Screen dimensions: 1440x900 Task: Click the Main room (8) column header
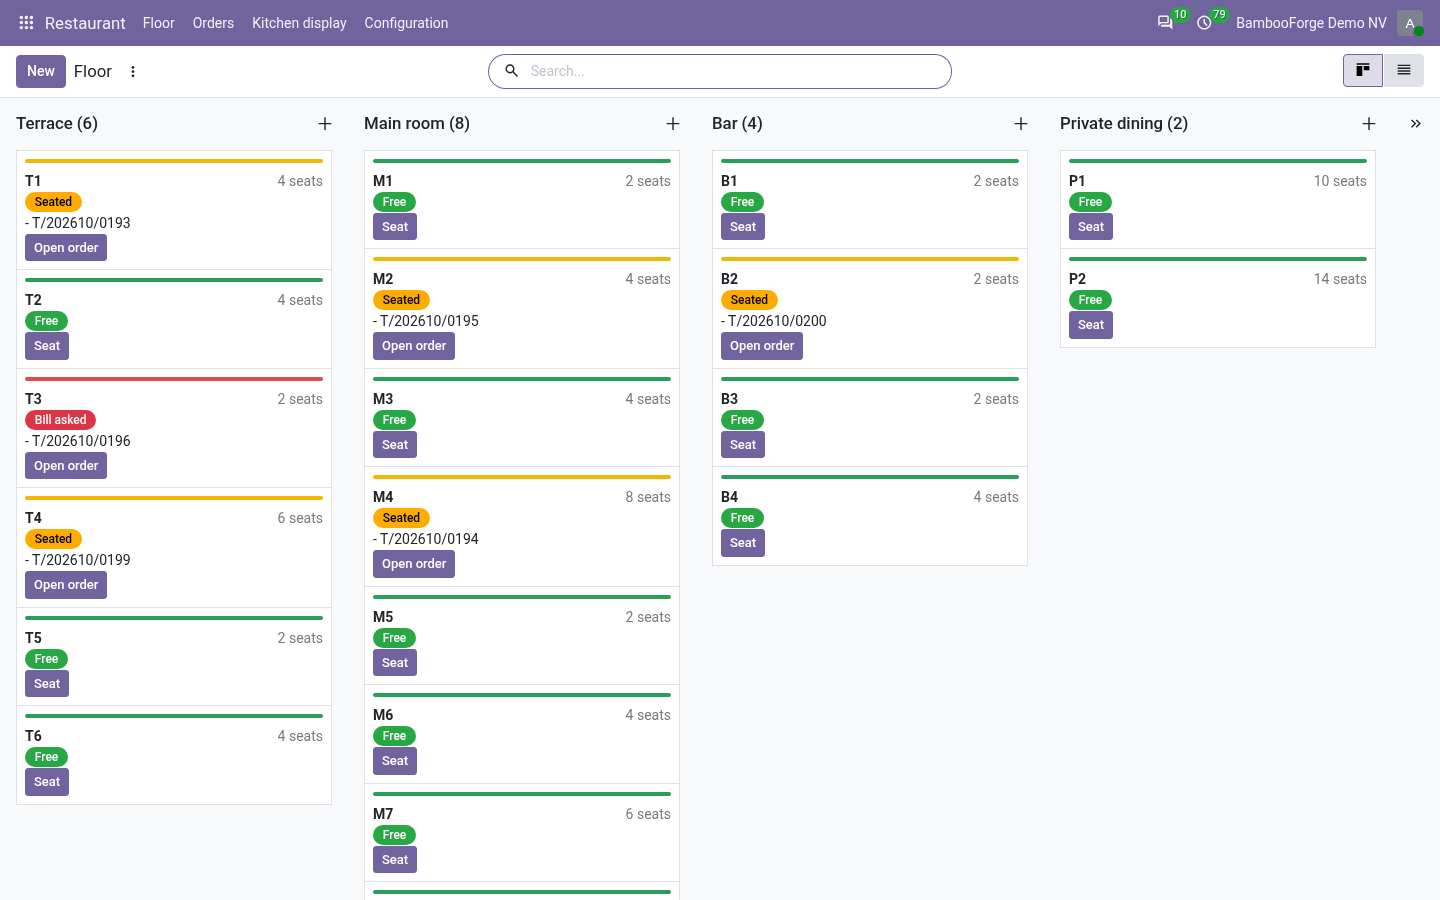[417, 124]
